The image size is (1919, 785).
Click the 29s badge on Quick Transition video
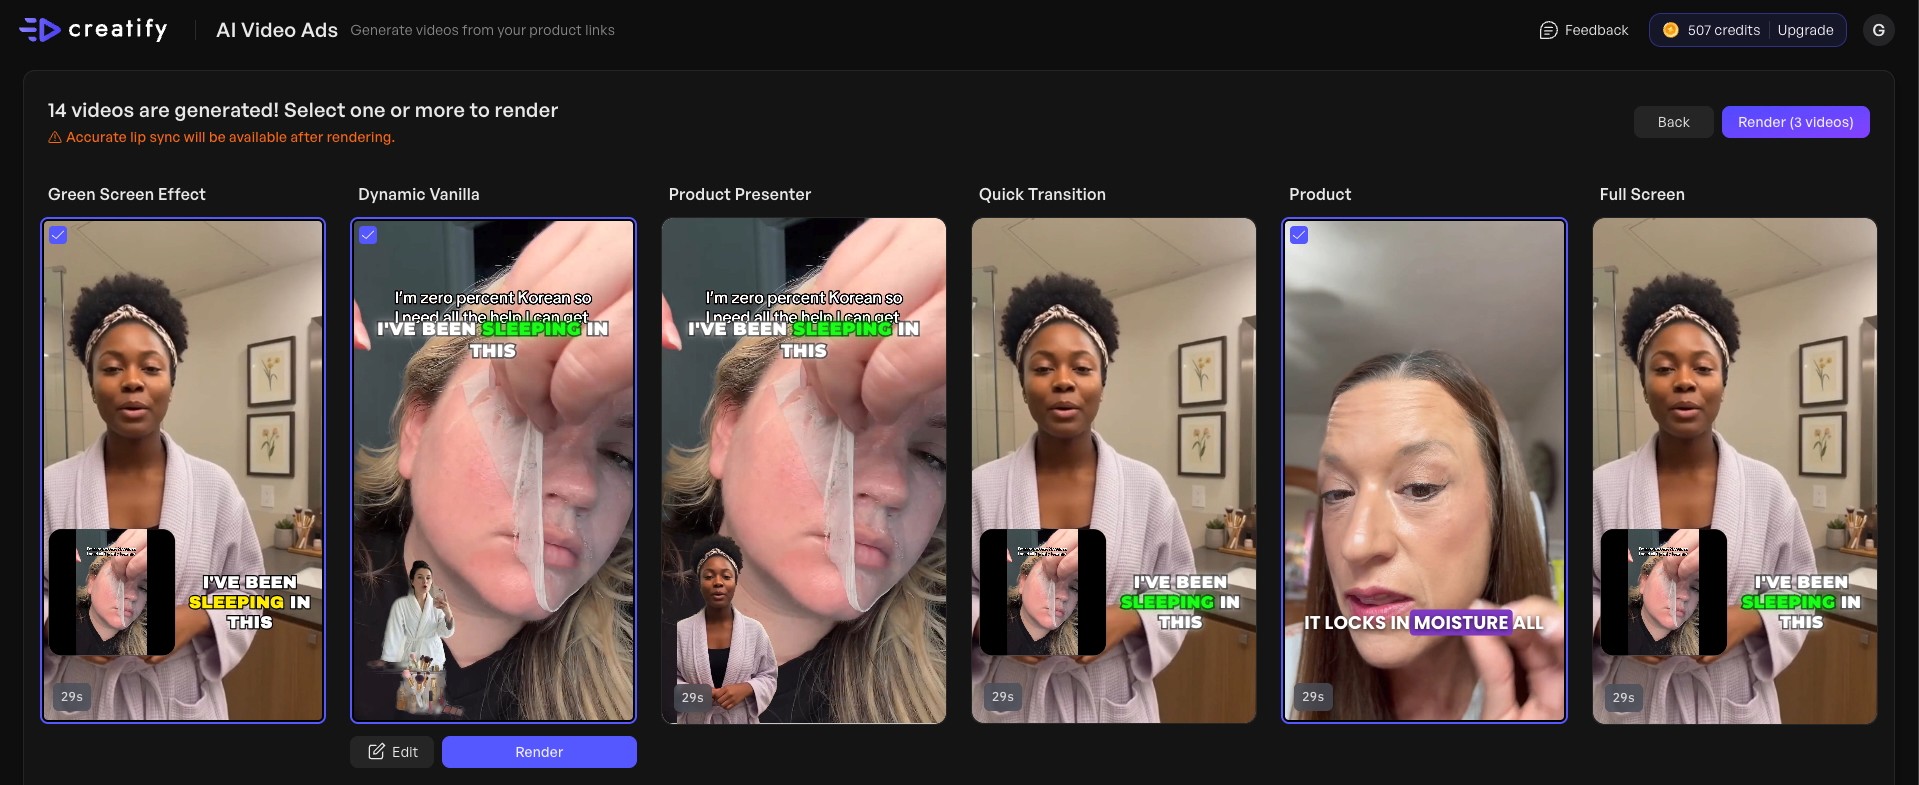[x=1003, y=697]
